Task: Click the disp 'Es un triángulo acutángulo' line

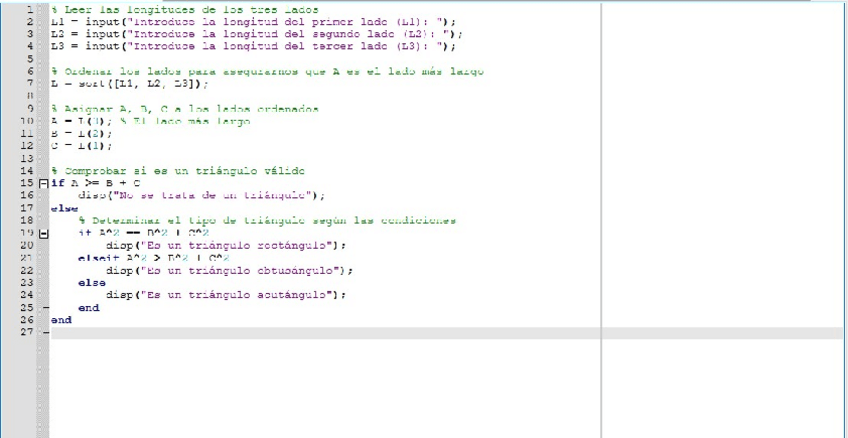Action: point(226,295)
